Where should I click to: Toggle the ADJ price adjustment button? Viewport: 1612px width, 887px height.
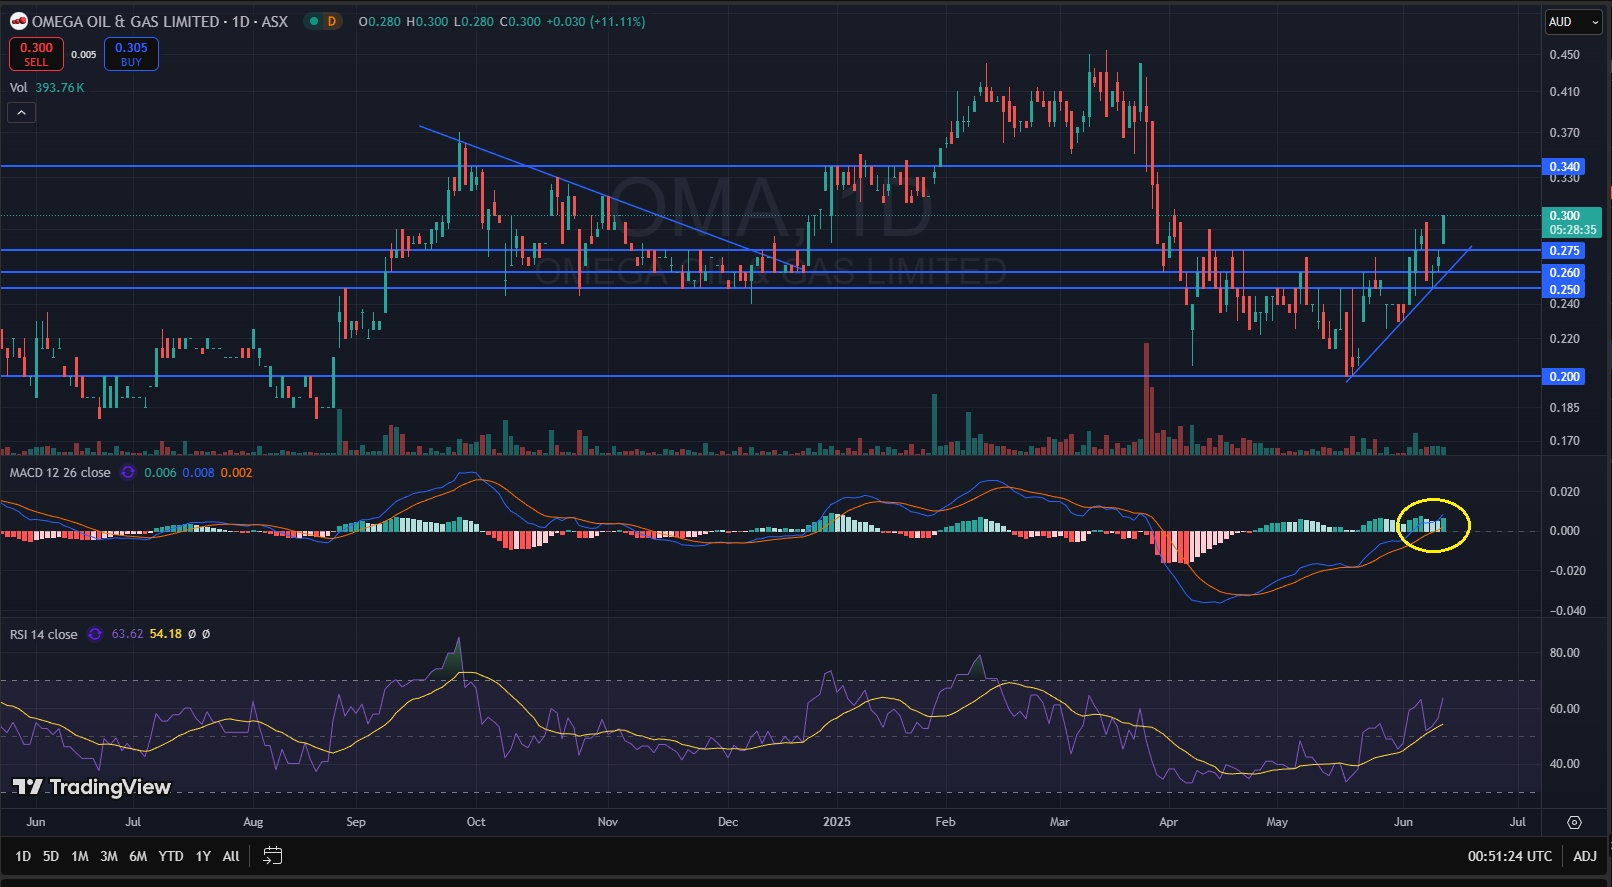pos(1585,856)
